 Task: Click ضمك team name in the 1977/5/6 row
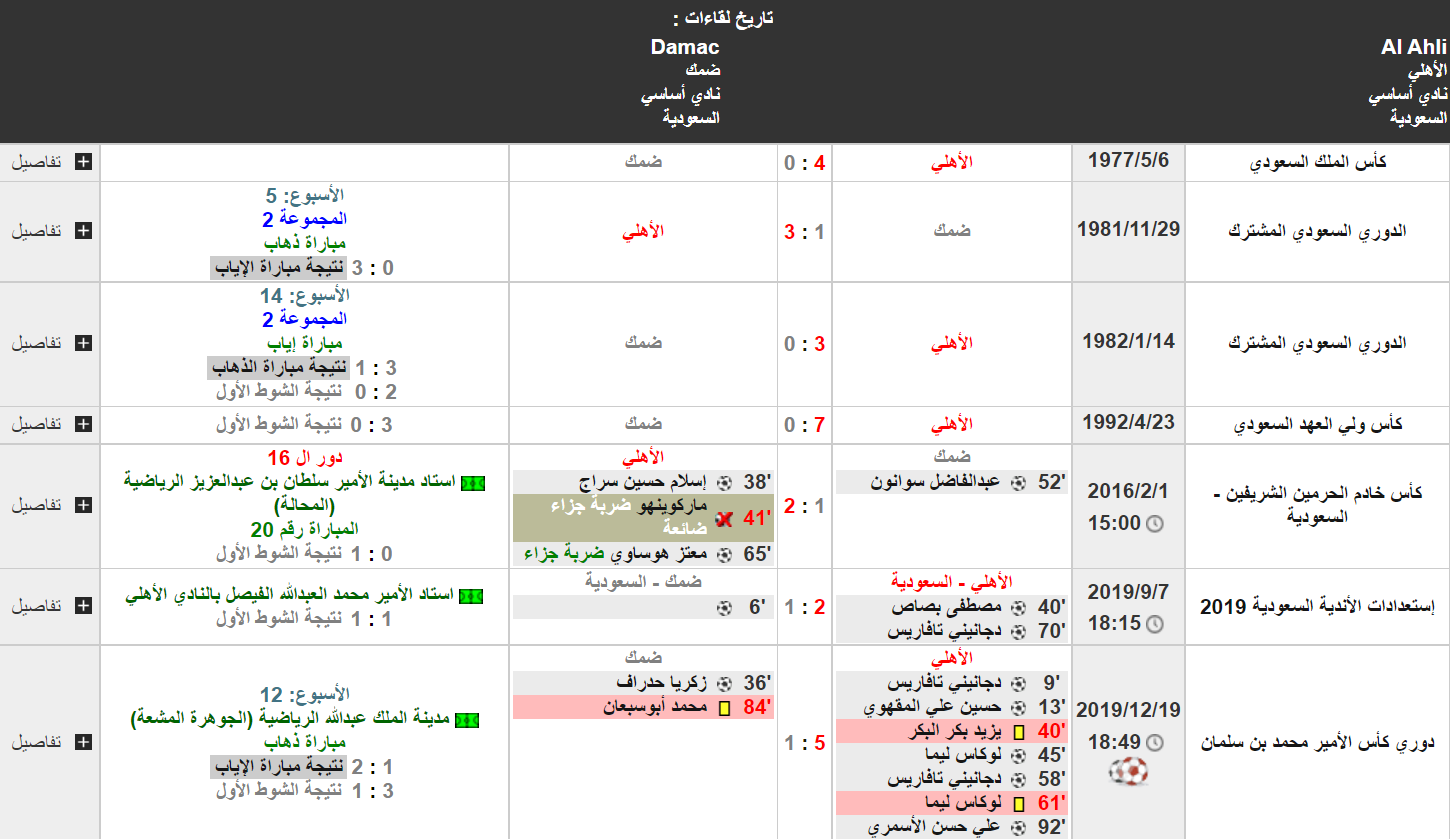coord(644,162)
